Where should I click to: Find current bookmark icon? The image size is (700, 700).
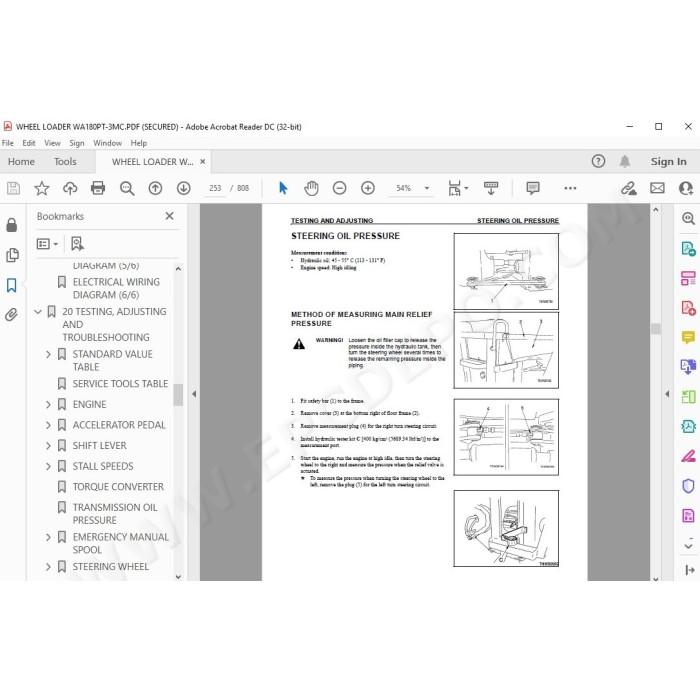click(77, 244)
